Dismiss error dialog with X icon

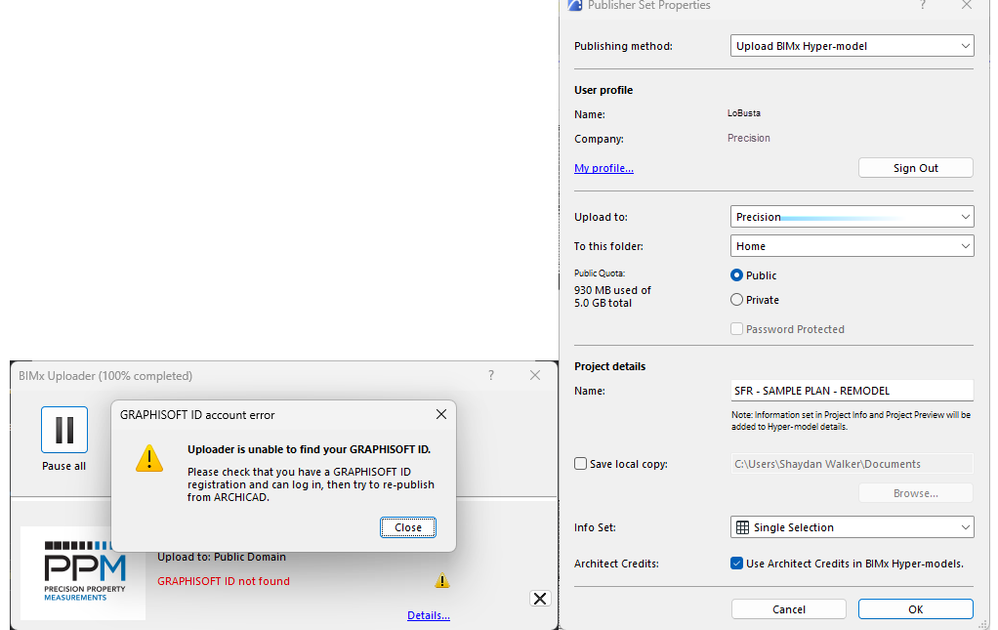[441, 414]
